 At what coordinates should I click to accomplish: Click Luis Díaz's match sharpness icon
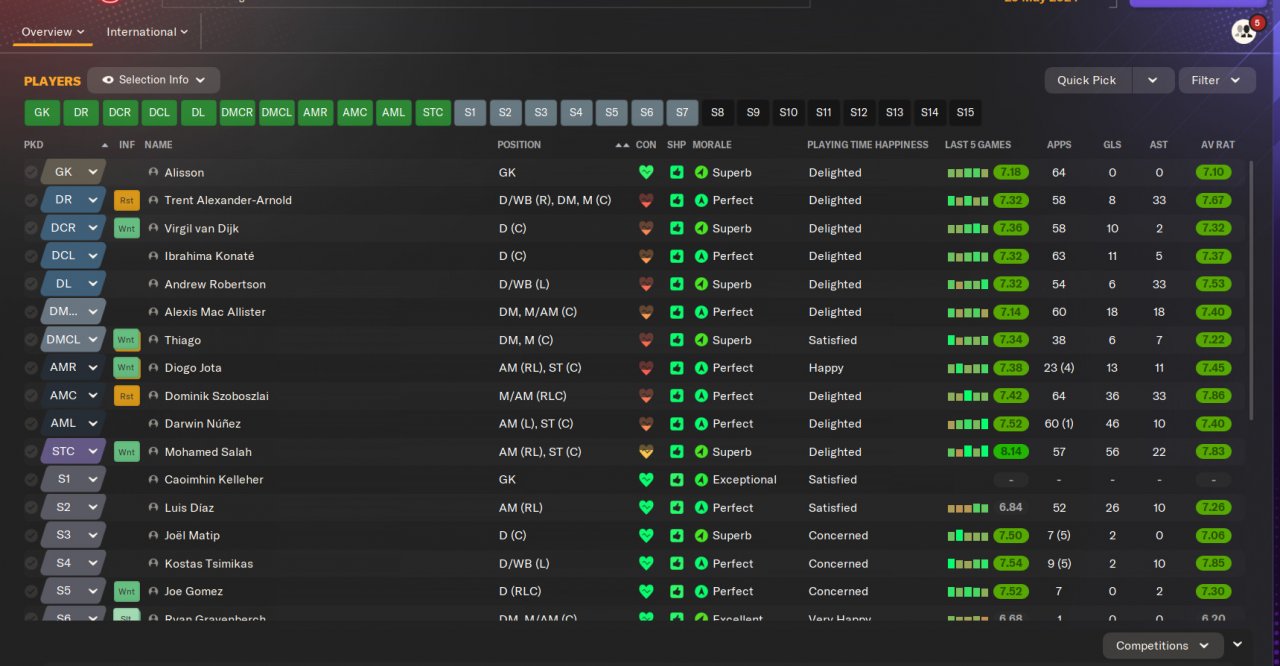pos(677,508)
